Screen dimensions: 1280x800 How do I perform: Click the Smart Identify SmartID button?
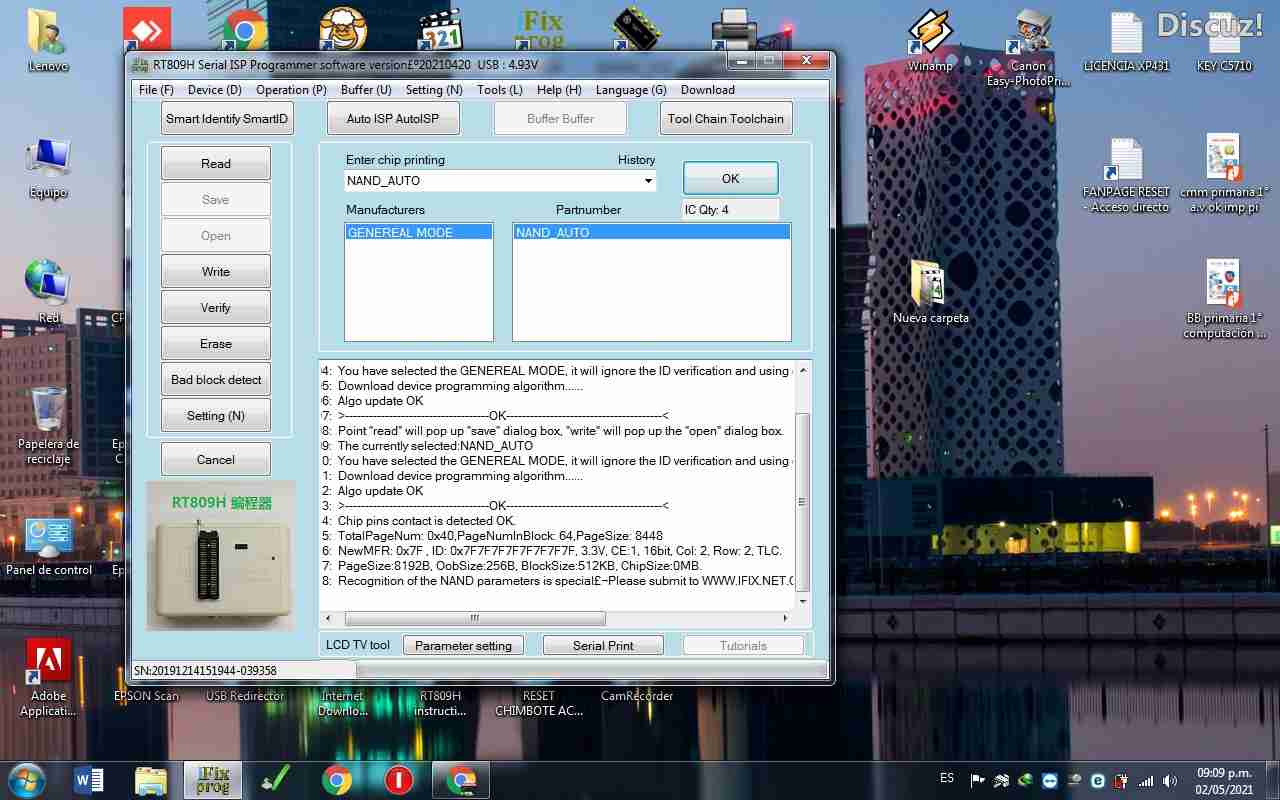[x=227, y=118]
